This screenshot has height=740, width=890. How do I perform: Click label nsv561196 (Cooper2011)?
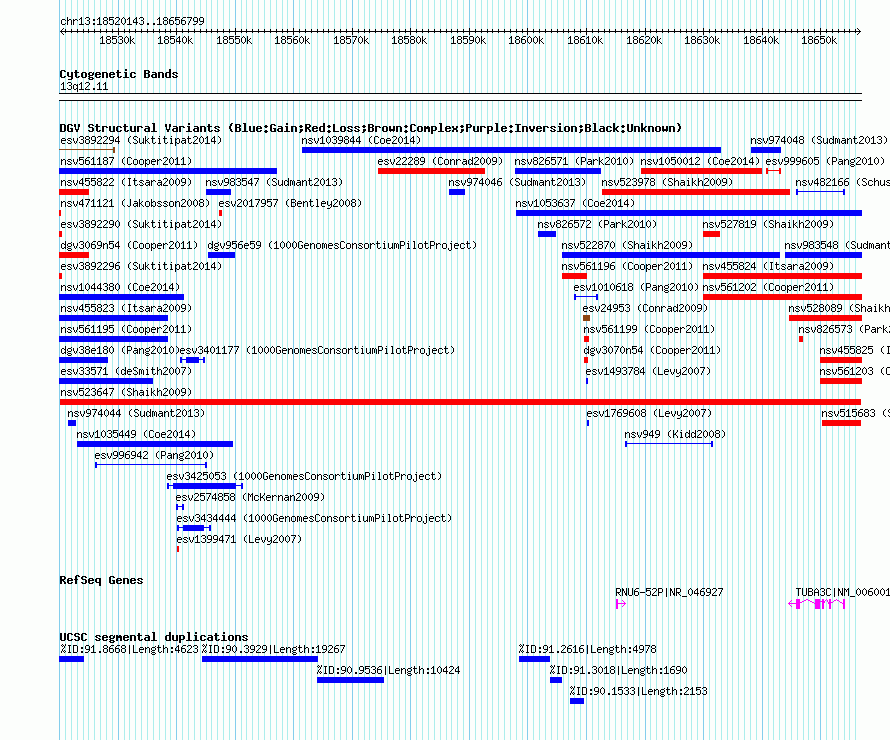[x=627, y=266]
